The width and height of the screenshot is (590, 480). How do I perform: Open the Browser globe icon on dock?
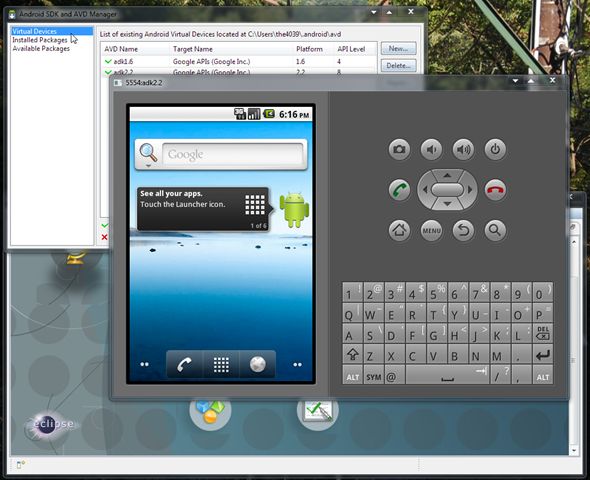(x=258, y=364)
